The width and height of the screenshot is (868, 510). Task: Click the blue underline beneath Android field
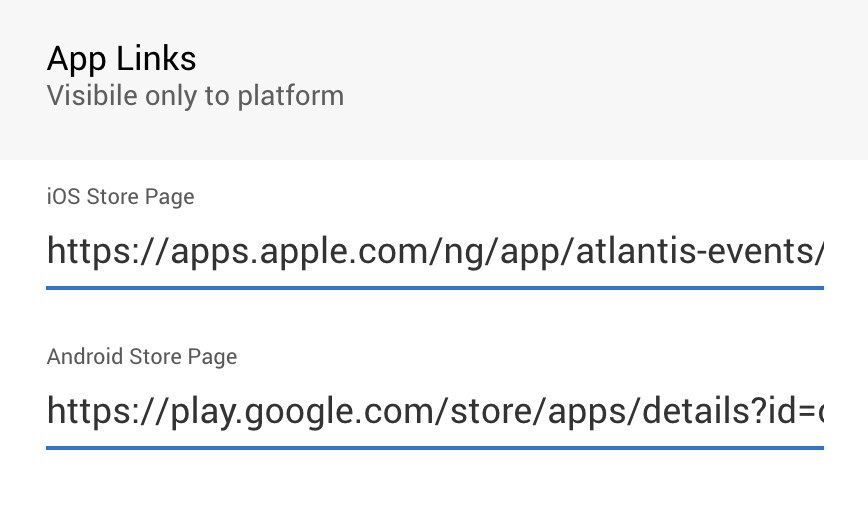point(435,447)
